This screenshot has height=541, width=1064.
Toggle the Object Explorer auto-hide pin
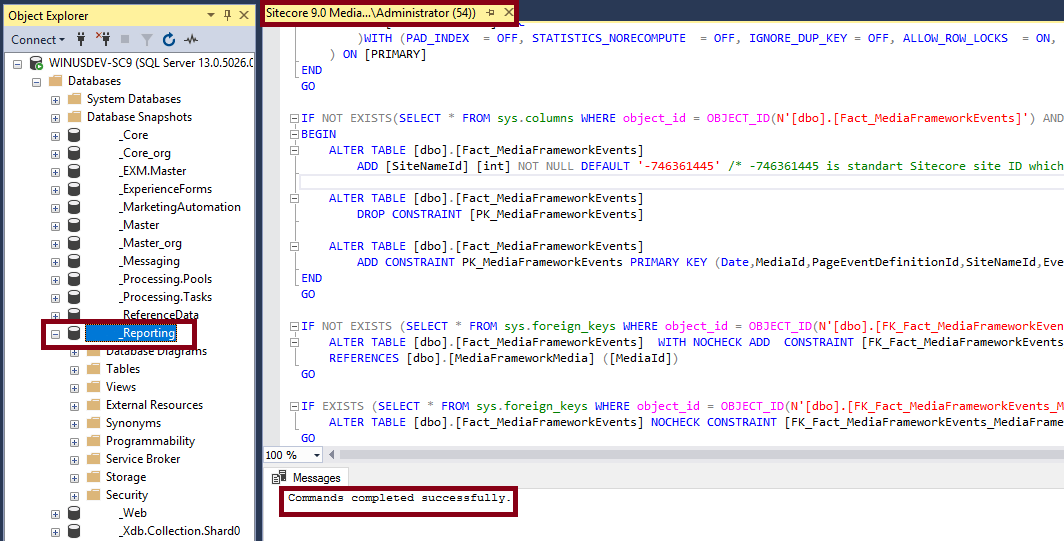click(227, 15)
